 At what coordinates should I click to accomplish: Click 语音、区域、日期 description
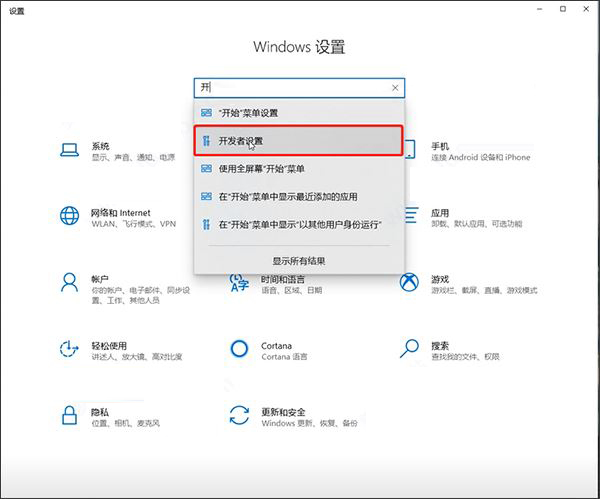(x=292, y=290)
